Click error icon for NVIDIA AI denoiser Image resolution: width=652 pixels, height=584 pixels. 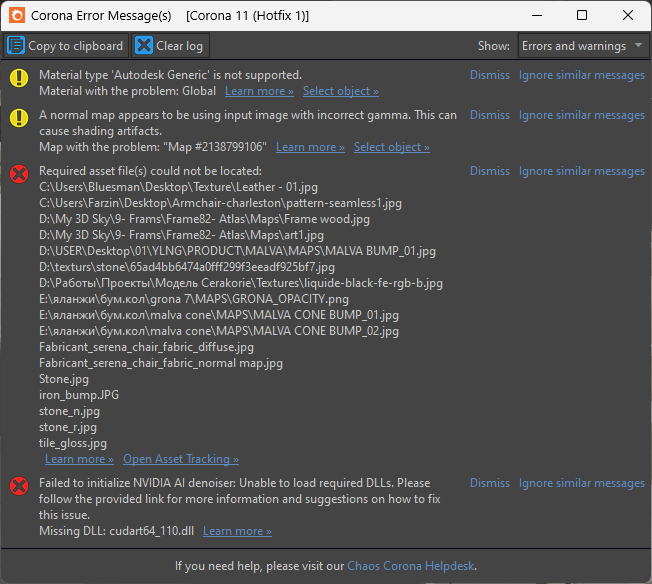tap(19, 486)
